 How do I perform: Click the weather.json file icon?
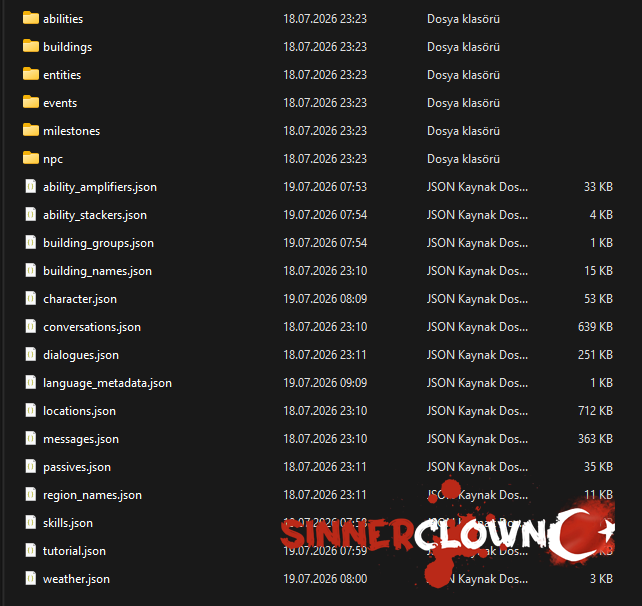click(31, 579)
